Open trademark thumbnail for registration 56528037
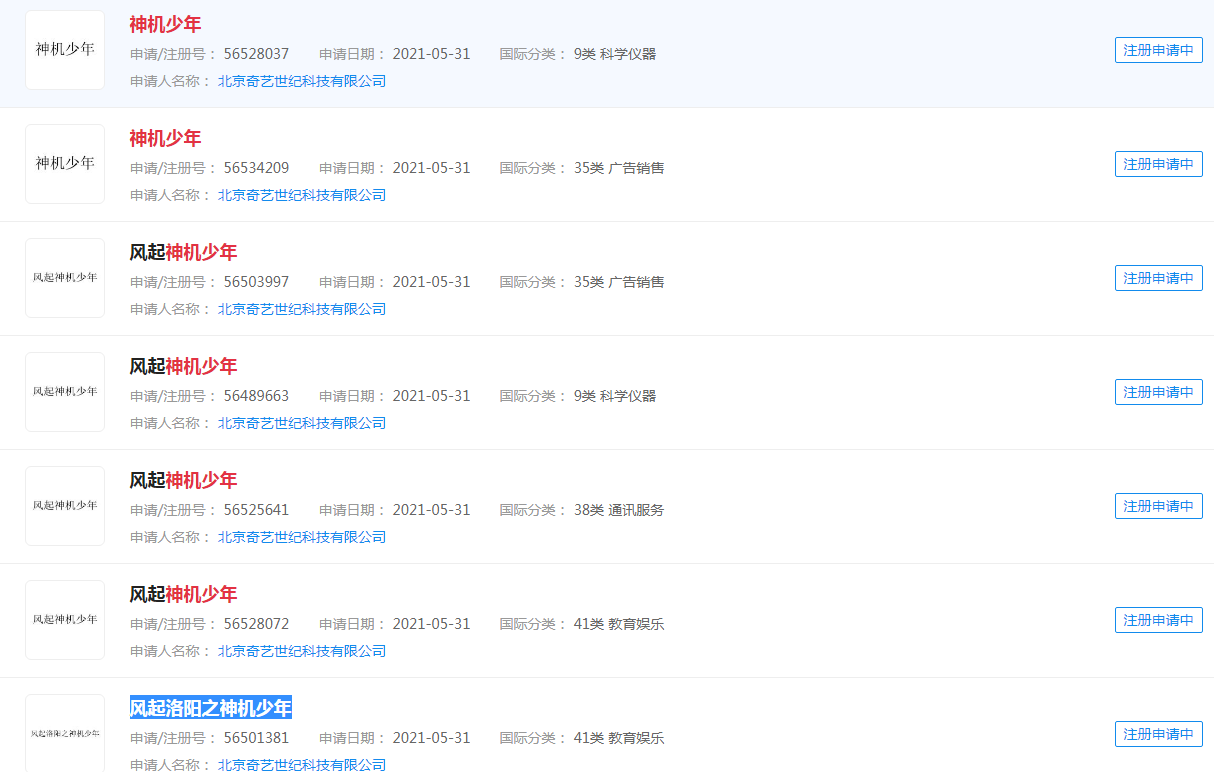 65,50
